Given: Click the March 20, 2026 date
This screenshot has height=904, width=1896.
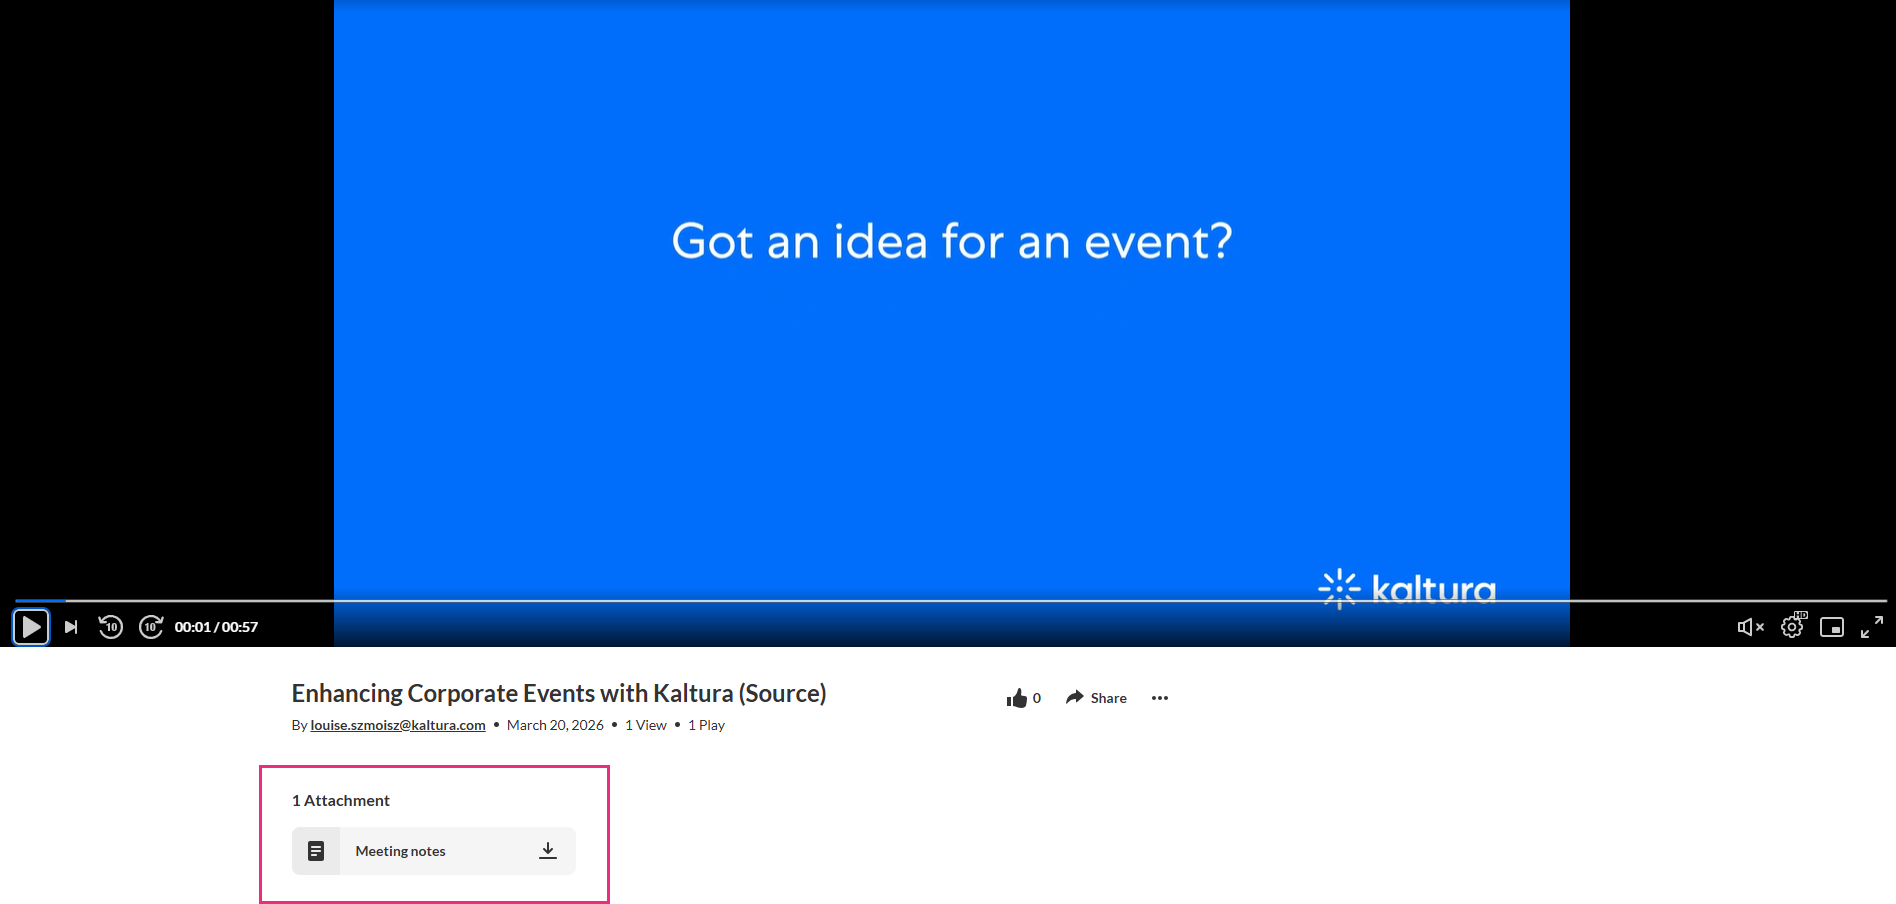Looking at the screenshot, I should point(555,725).
